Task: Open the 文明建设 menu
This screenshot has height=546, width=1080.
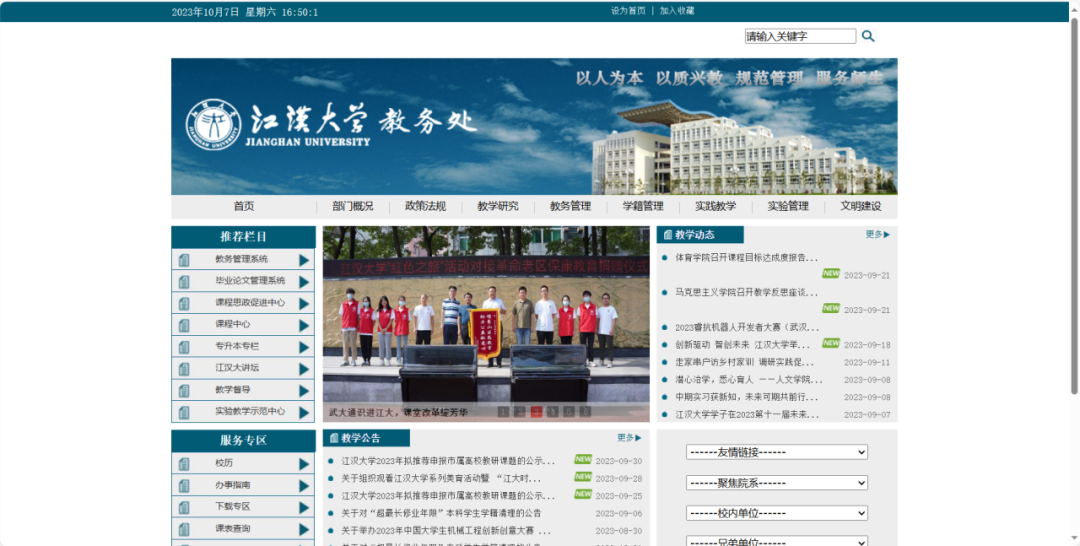Action: pyautogui.click(x=861, y=206)
